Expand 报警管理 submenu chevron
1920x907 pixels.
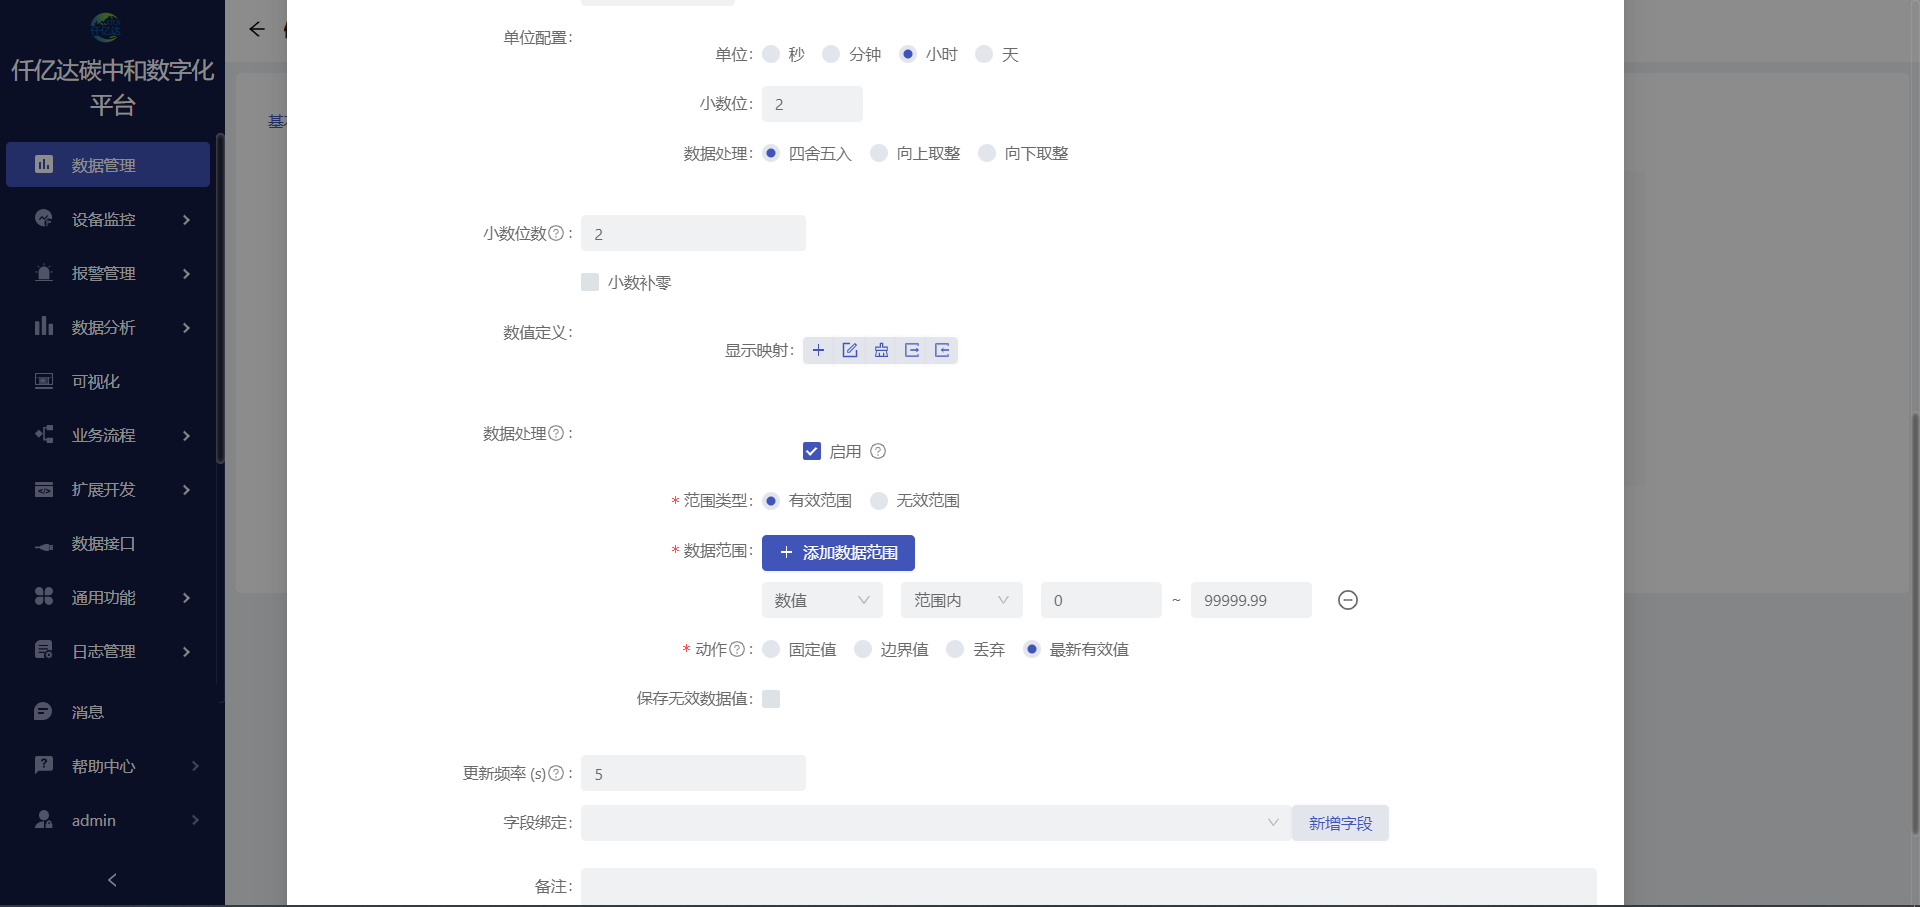(x=186, y=273)
